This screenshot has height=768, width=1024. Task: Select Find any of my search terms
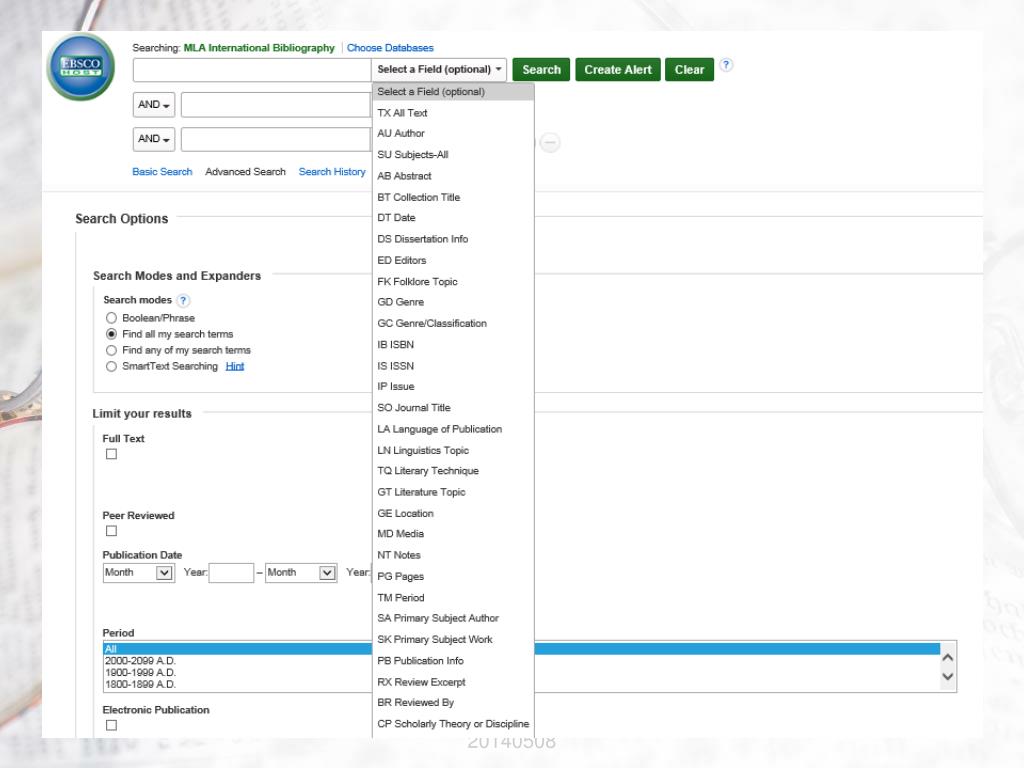click(x=112, y=350)
